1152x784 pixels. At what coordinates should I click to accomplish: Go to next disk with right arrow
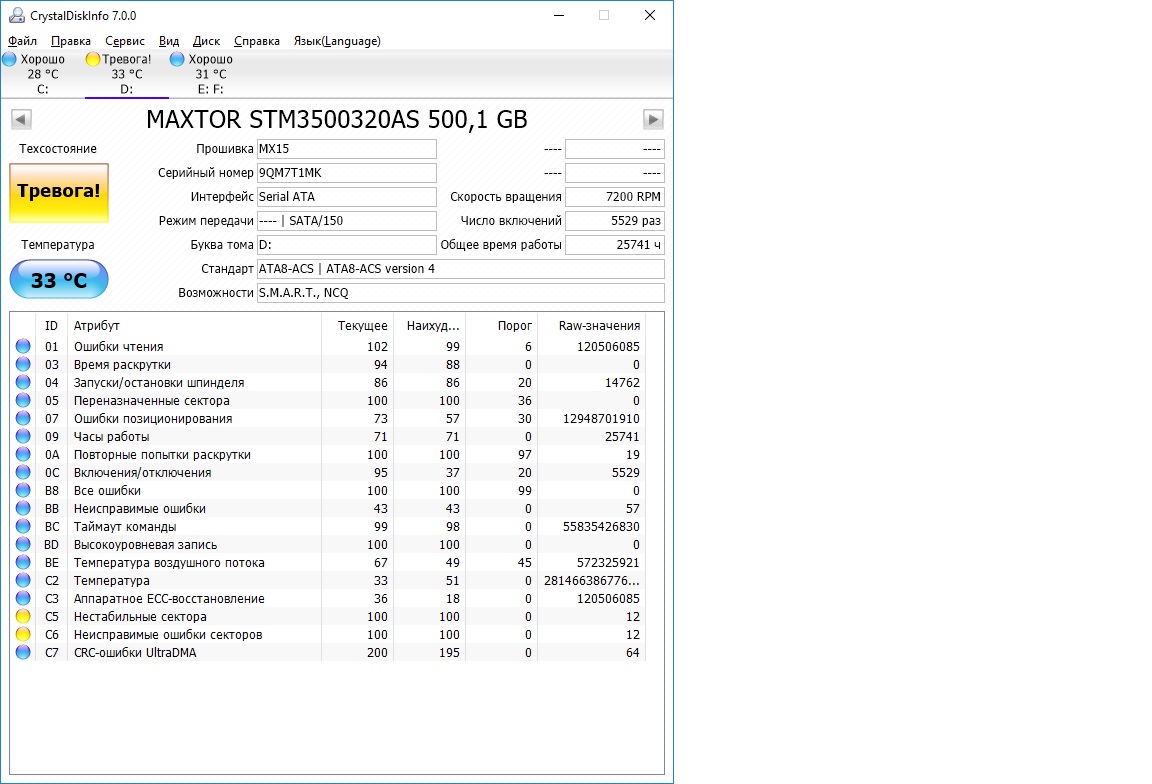(653, 119)
